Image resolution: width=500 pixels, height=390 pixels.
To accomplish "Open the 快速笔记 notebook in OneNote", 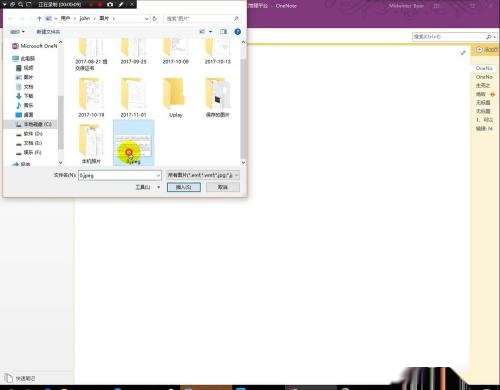I will [x=21, y=378].
